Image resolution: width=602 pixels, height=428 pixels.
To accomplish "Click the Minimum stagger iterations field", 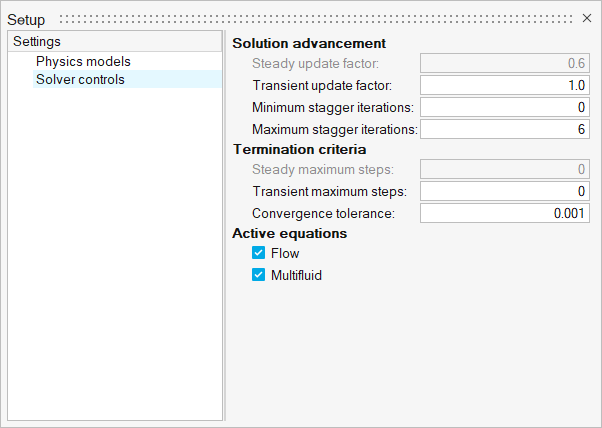I will click(506, 107).
